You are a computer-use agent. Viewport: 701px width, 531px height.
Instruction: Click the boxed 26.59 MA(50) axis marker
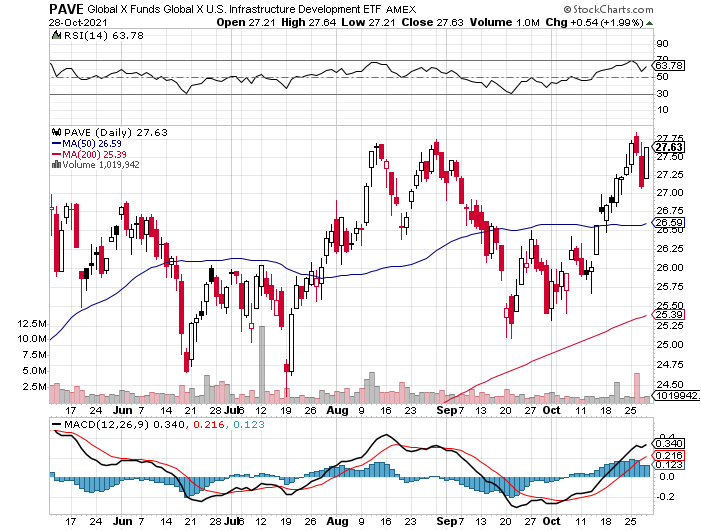668,223
